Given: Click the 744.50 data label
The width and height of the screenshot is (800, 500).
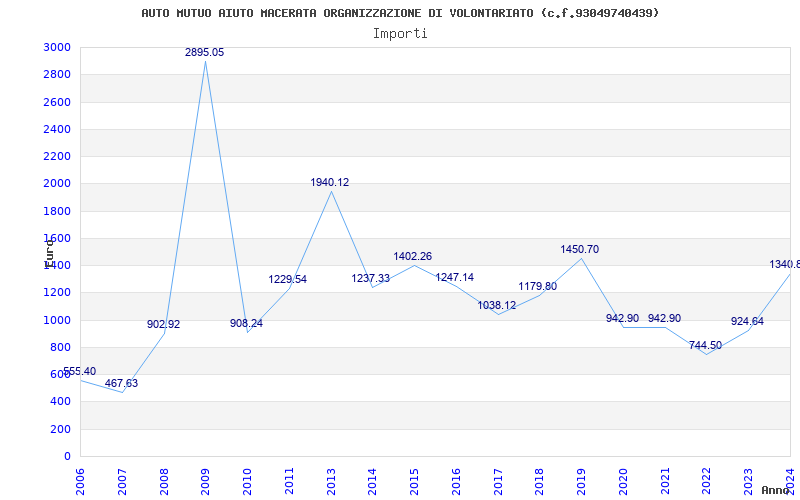Looking at the screenshot, I should tap(705, 345).
